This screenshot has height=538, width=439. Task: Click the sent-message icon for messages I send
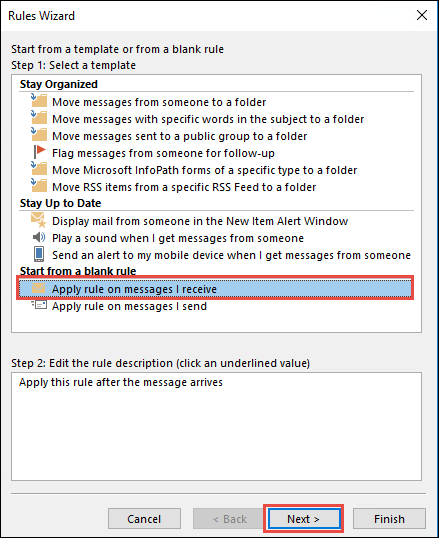[39, 305]
